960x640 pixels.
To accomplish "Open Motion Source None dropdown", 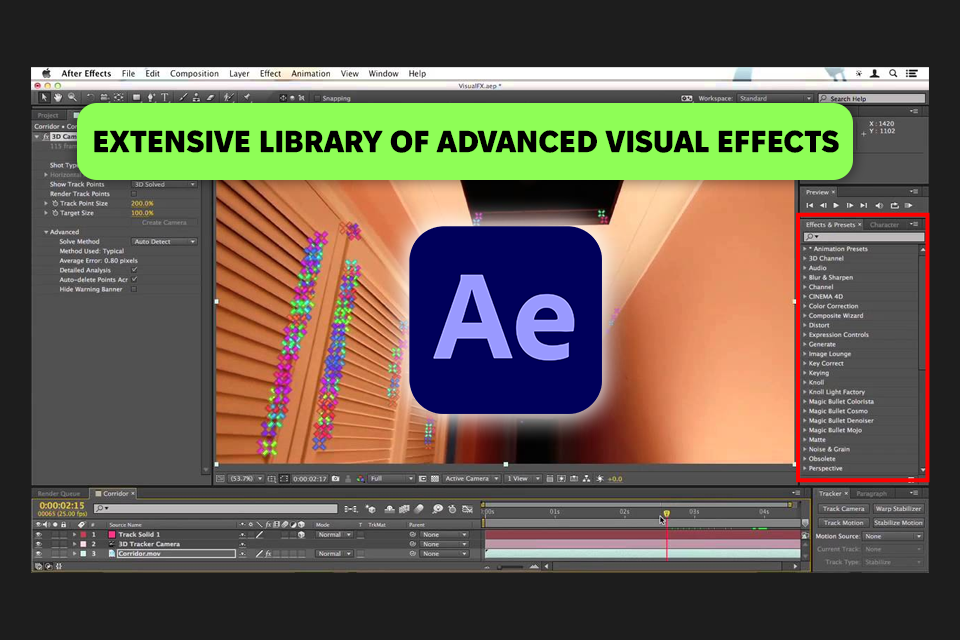I will [893, 536].
